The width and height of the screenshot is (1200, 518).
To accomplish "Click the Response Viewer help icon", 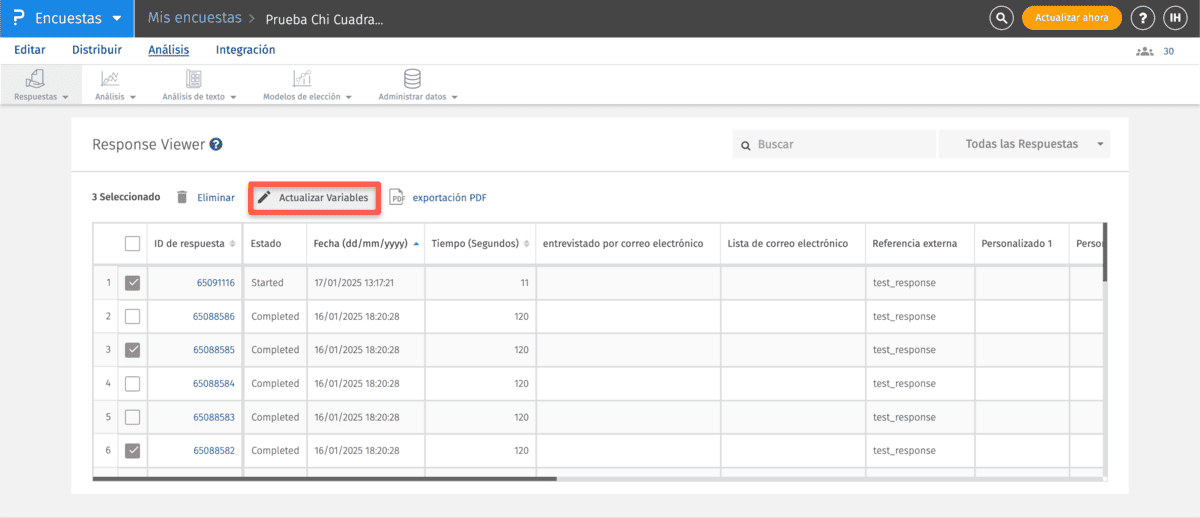I will point(216,144).
